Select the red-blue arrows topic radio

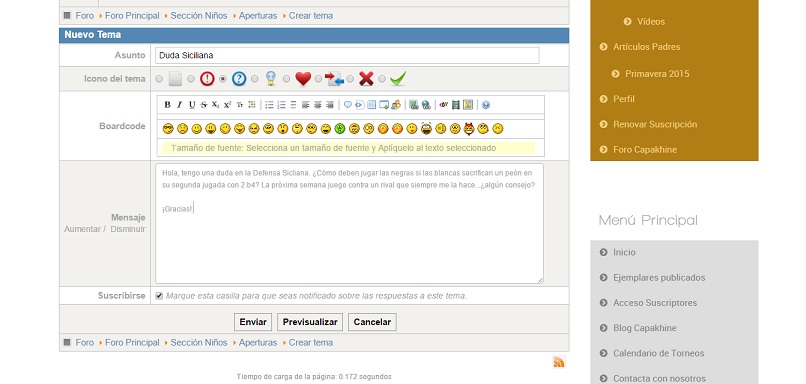click(318, 79)
